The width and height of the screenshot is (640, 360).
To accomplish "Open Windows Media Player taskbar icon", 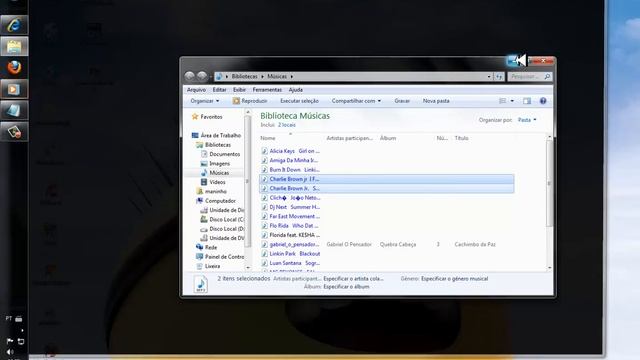I will click(x=14, y=89).
